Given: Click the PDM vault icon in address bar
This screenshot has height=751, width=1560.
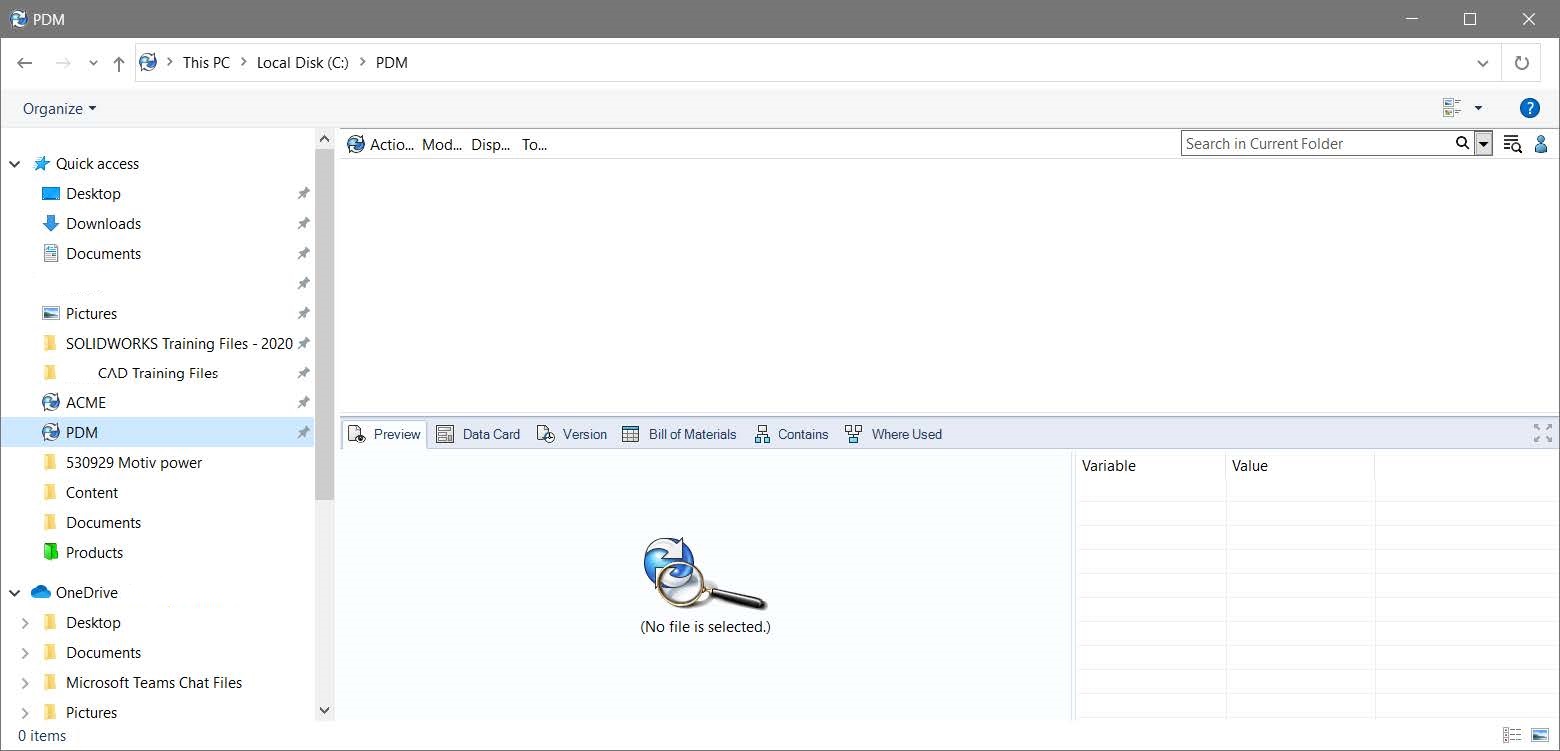Looking at the screenshot, I should coord(149,62).
